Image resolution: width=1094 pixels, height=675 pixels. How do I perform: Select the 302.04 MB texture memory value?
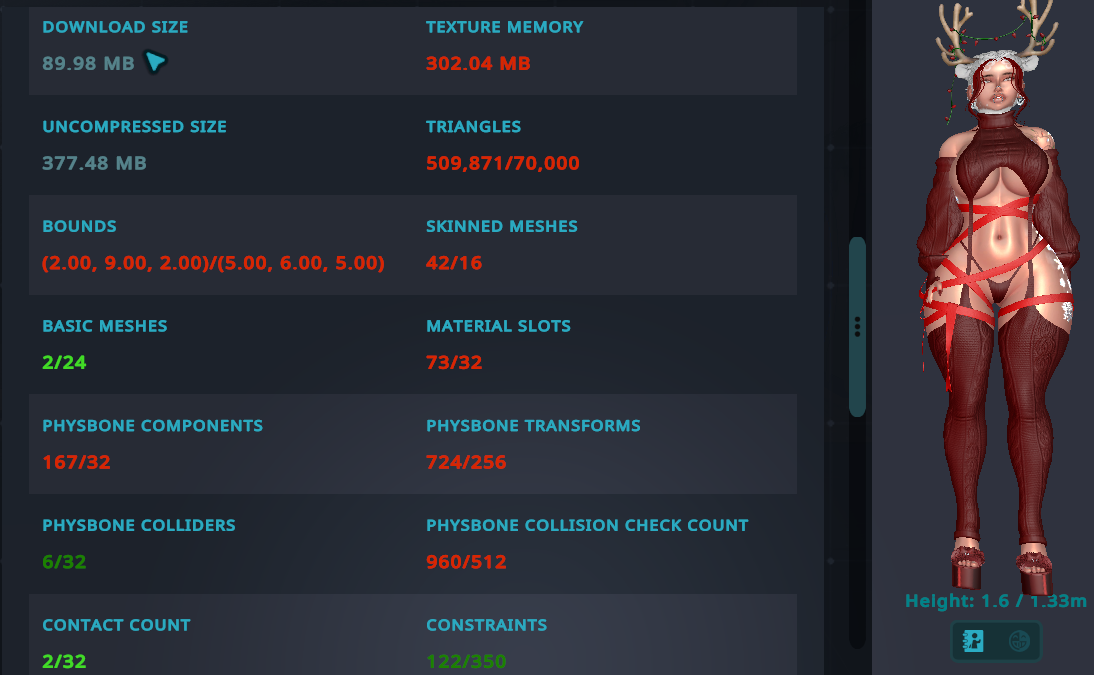tap(478, 64)
